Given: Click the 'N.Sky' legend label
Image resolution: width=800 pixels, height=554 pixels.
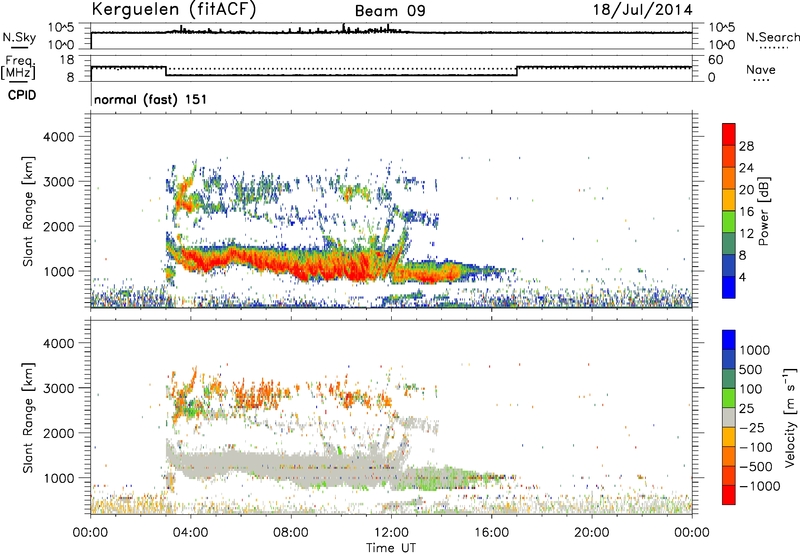Looking at the screenshot, I should (x=19, y=37).
